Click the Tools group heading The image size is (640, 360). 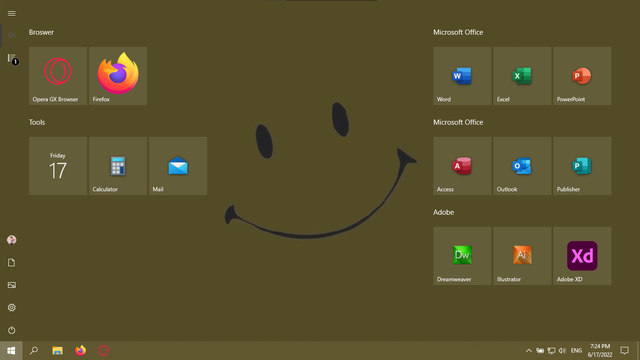[x=37, y=122]
